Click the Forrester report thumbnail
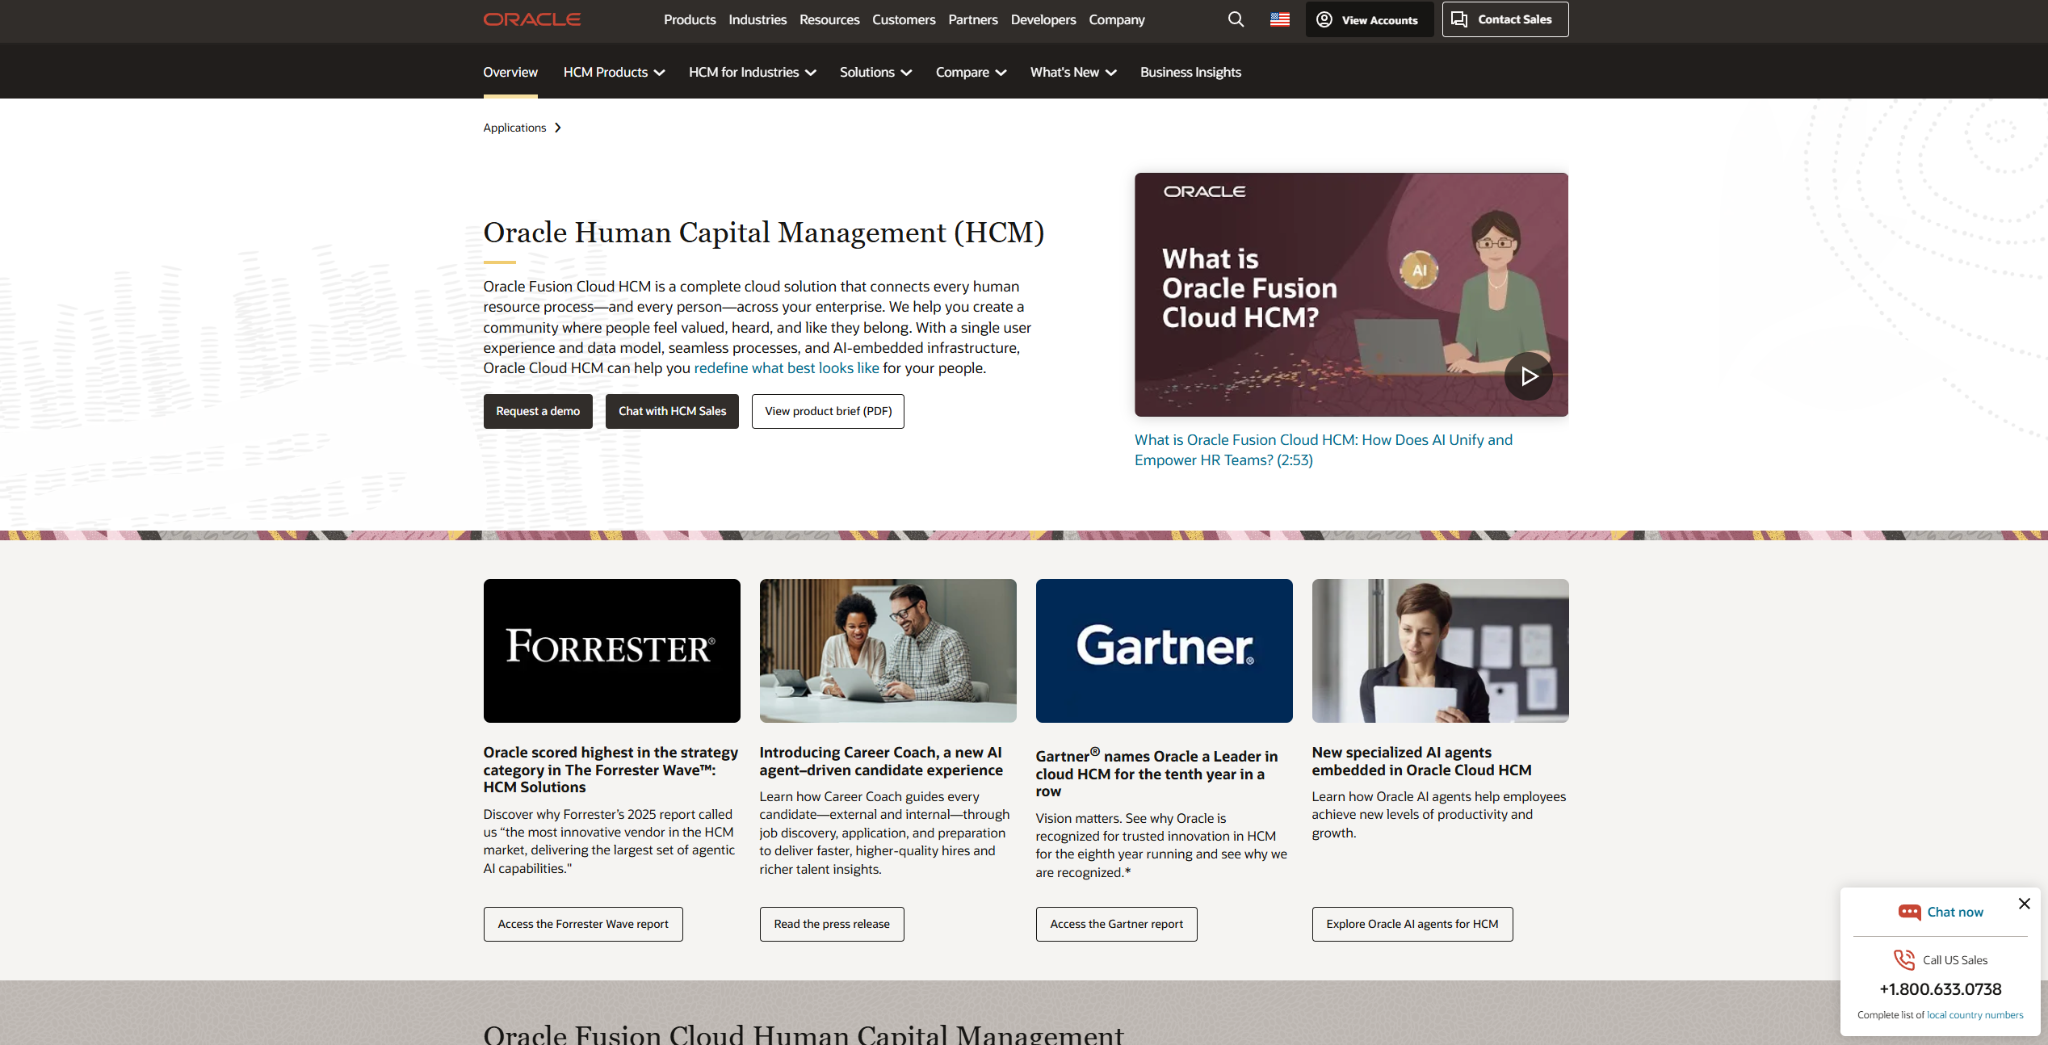 click(x=611, y=650)
